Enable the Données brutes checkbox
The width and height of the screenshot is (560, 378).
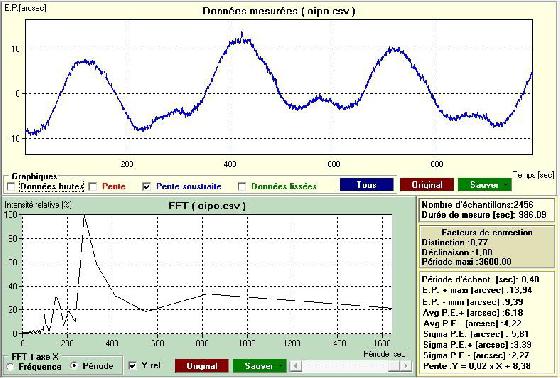click(11, 186)
